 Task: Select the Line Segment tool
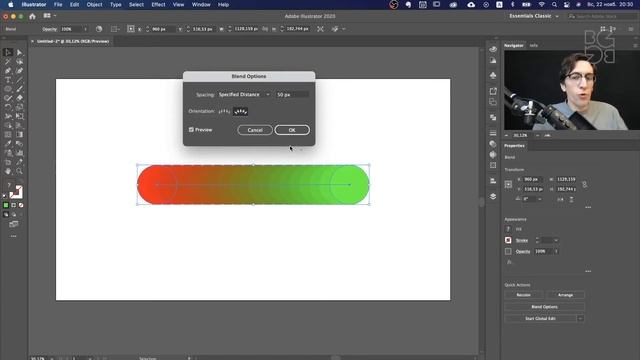pyautogui.click(x=19, y=80)
